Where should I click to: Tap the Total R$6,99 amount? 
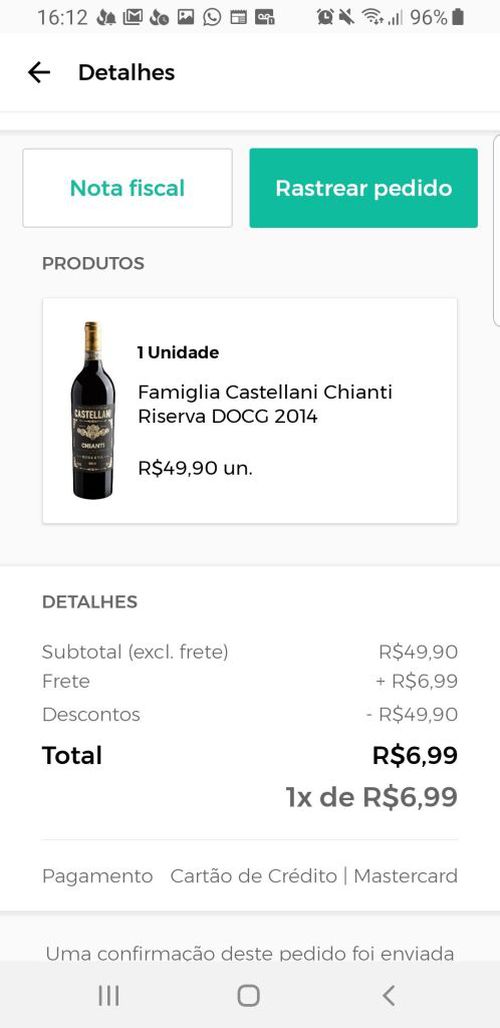click(x=415, y=755)
